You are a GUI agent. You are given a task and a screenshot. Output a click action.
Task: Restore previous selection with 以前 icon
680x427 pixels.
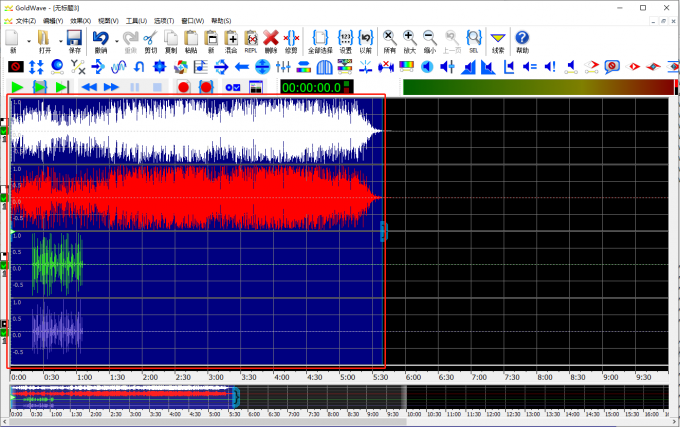pyautogui.click(x=366, y=42)
